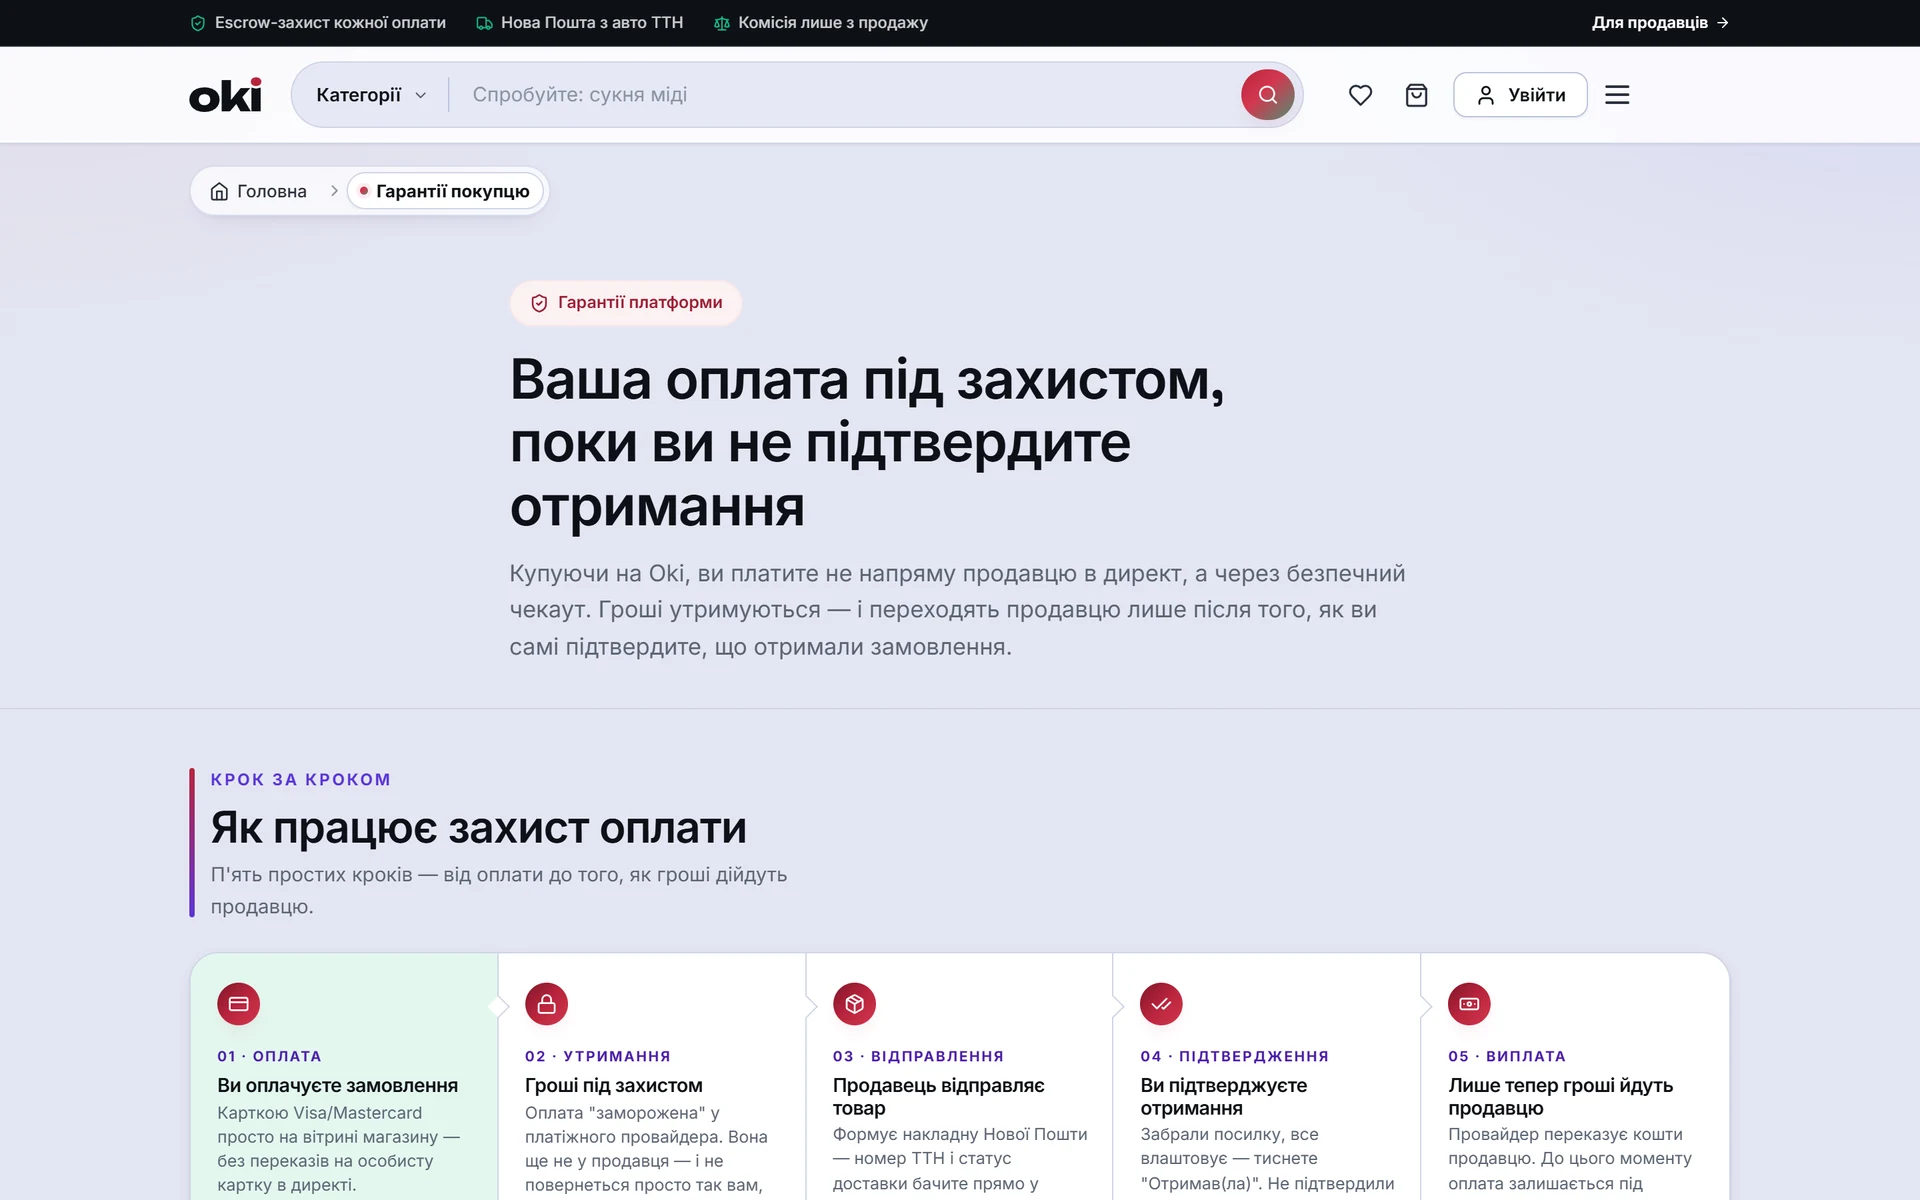This screenshot has width=1920, height=1200.
Task: Click the КРОК ЗА КРОКОМ label
Action: tap(301, 780)
